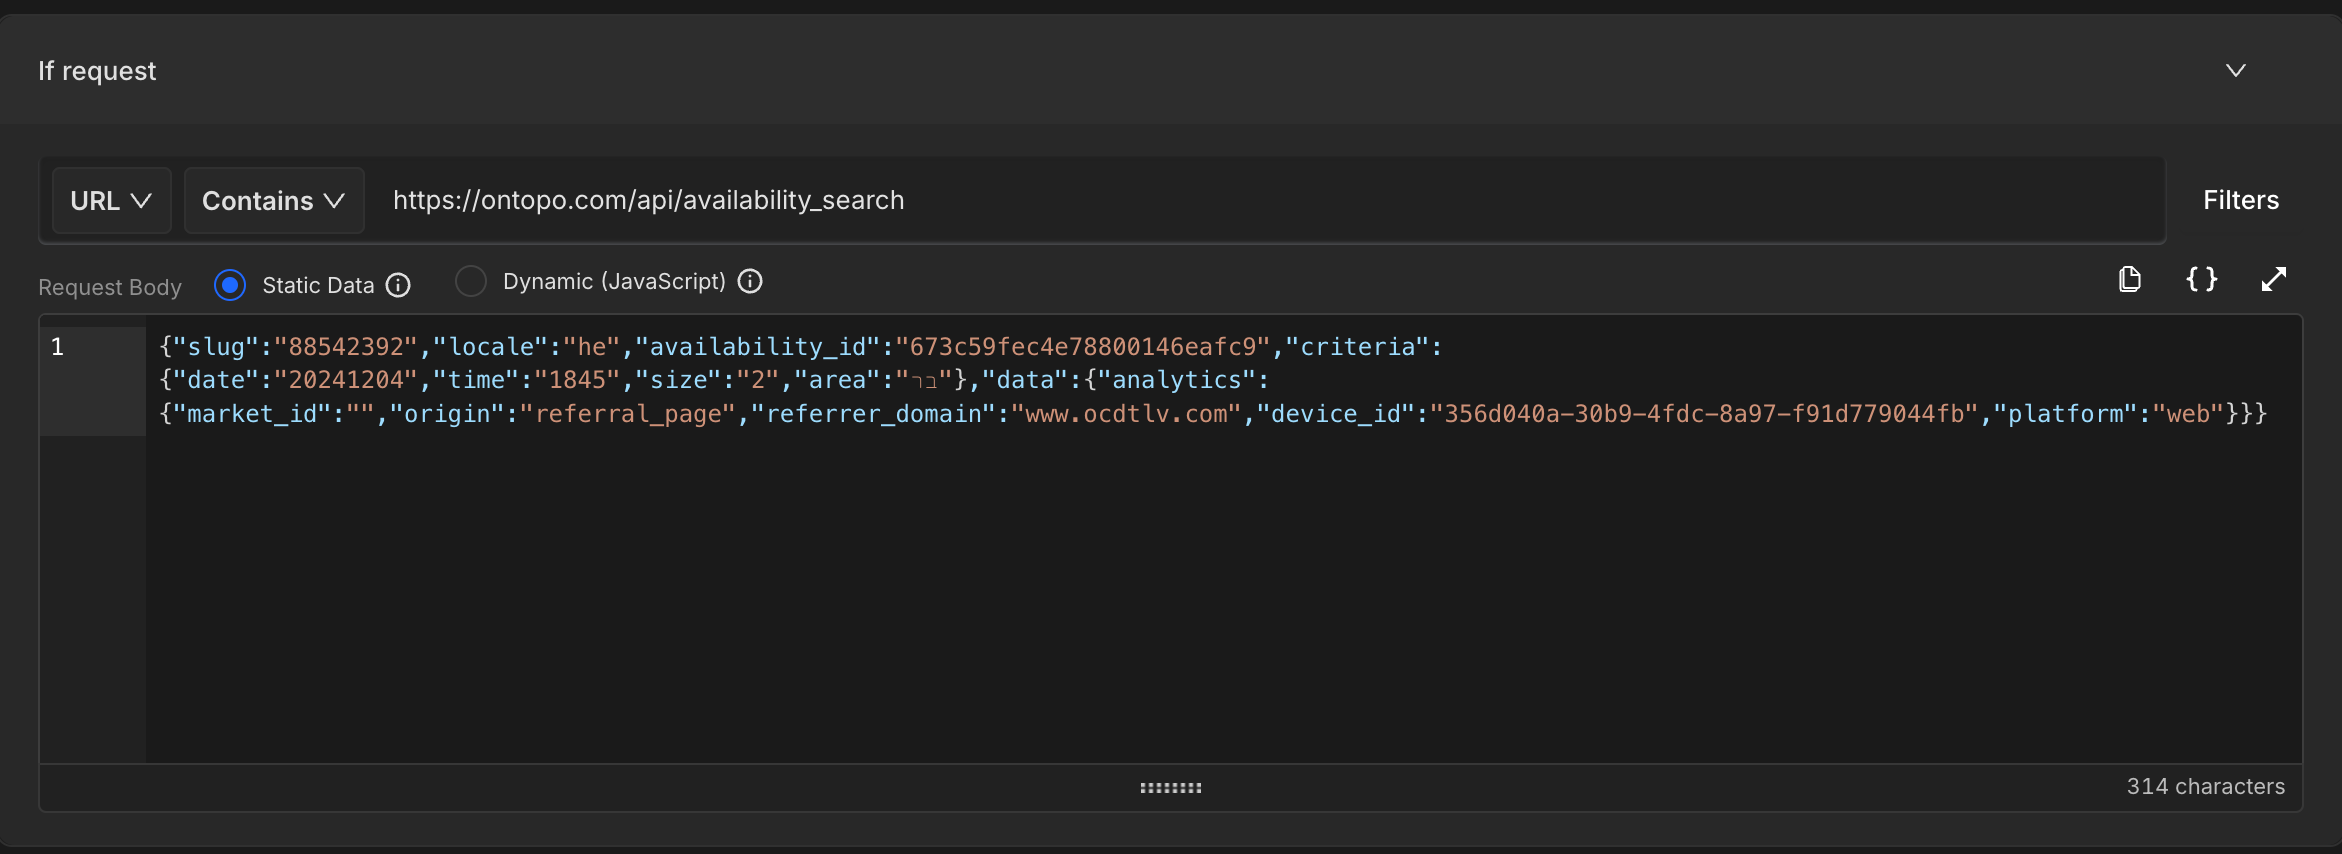
Task: Click the "20241204" date value
Action: click(346, 380)
